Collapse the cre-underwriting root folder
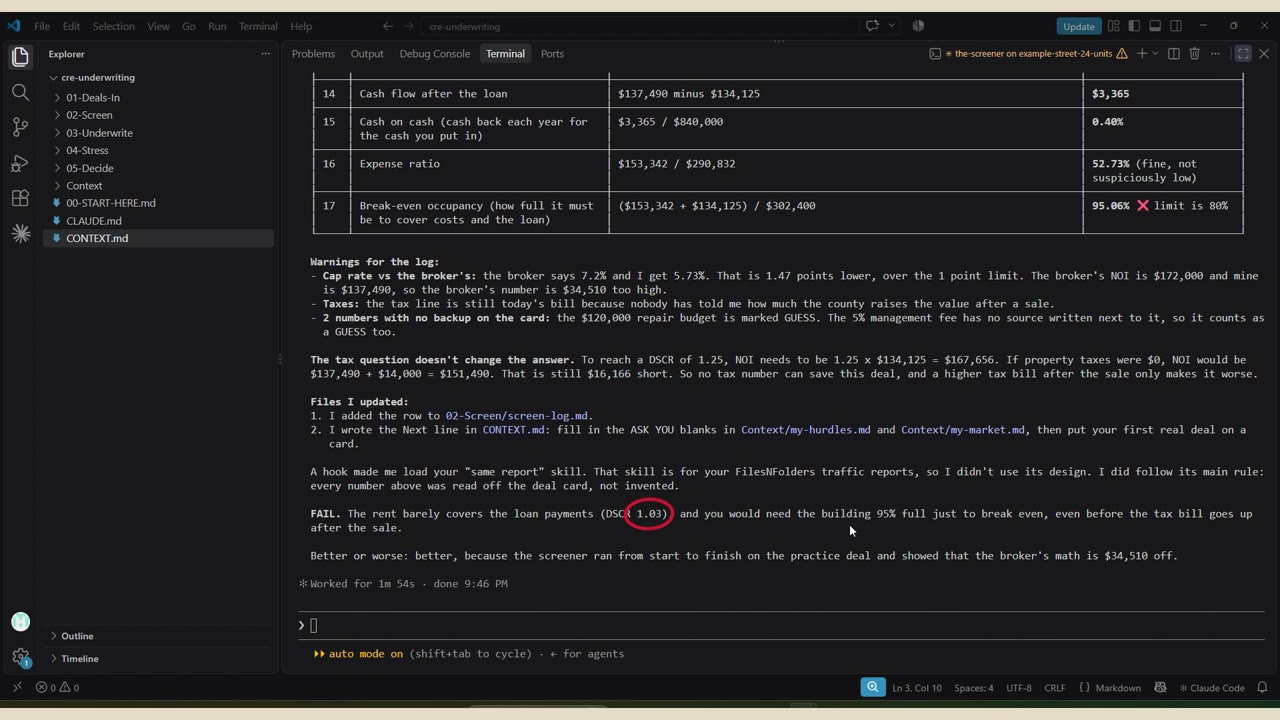1280x720 pixels. pos(98,77)
